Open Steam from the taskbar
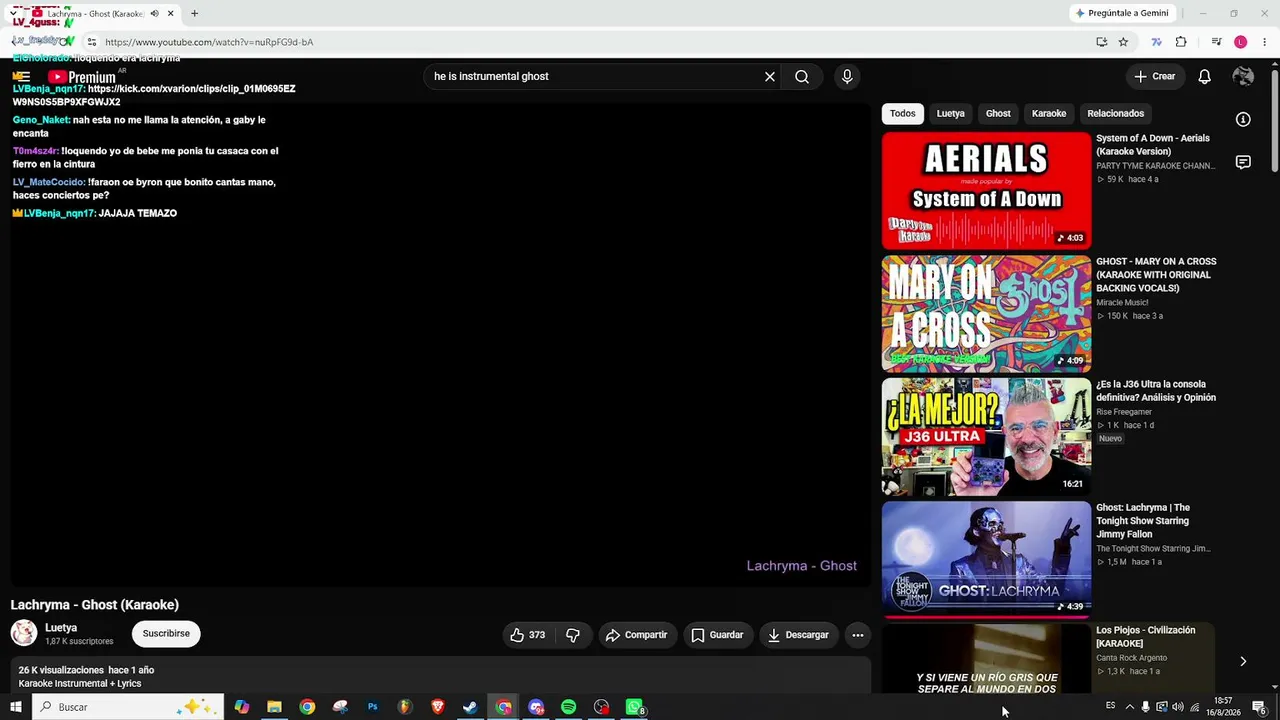Screen dimensions: 1280x720 [x=470, y=707]
